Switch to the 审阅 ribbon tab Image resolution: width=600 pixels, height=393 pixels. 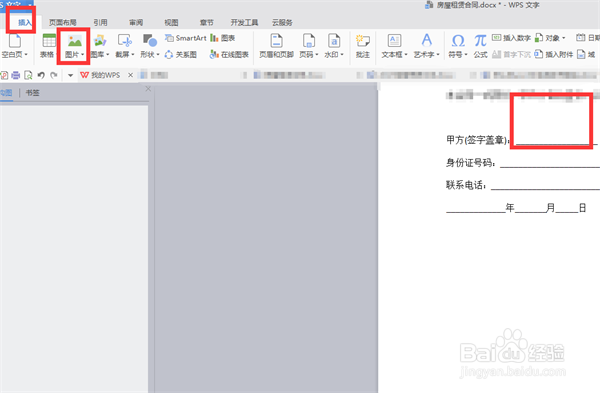(136, 23)
